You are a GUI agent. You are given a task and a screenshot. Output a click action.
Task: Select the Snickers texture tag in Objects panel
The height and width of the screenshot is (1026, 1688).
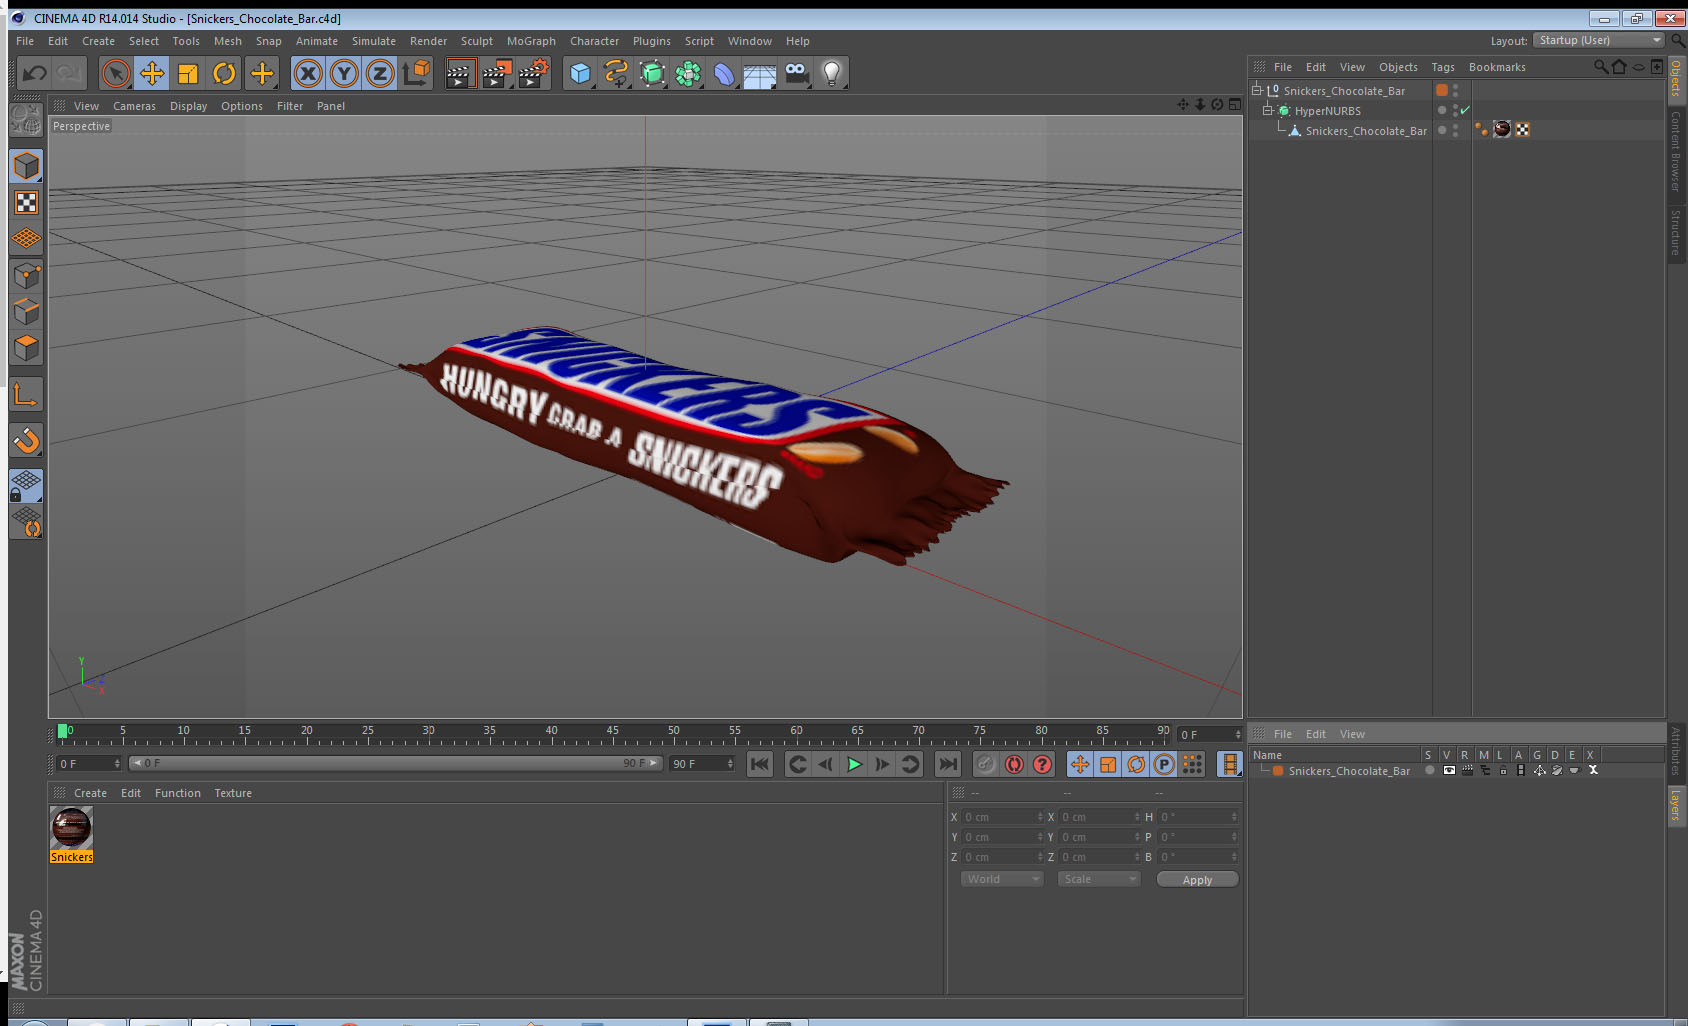pyautogui.click(x=1502, y=130)
